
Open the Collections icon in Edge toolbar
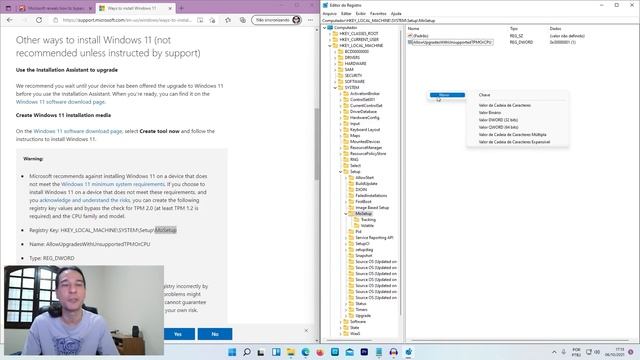pos(242,20)
